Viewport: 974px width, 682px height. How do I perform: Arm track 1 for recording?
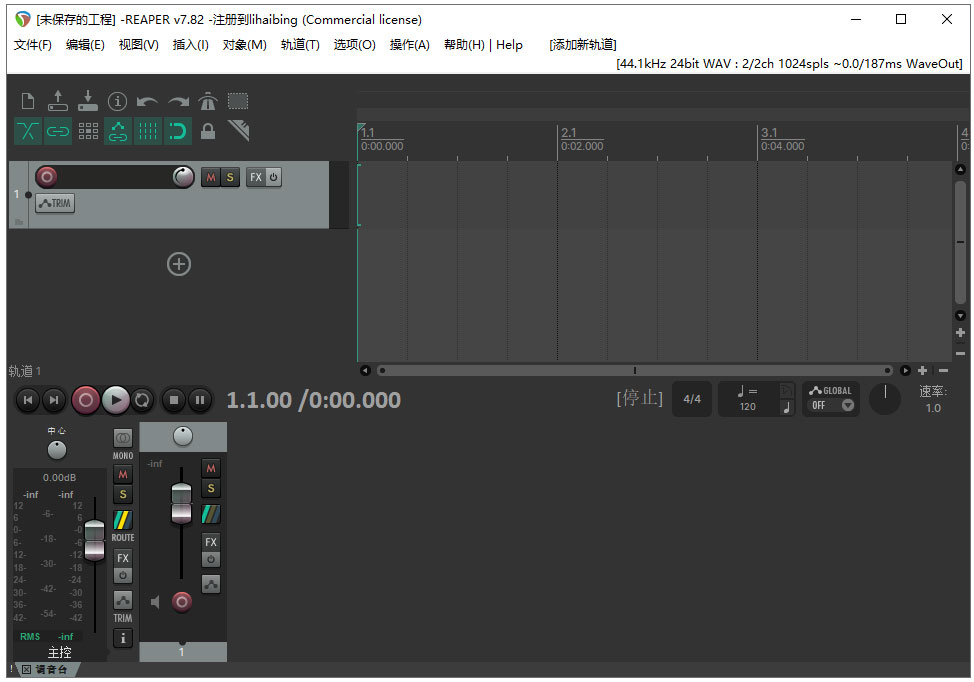point(47,177)
